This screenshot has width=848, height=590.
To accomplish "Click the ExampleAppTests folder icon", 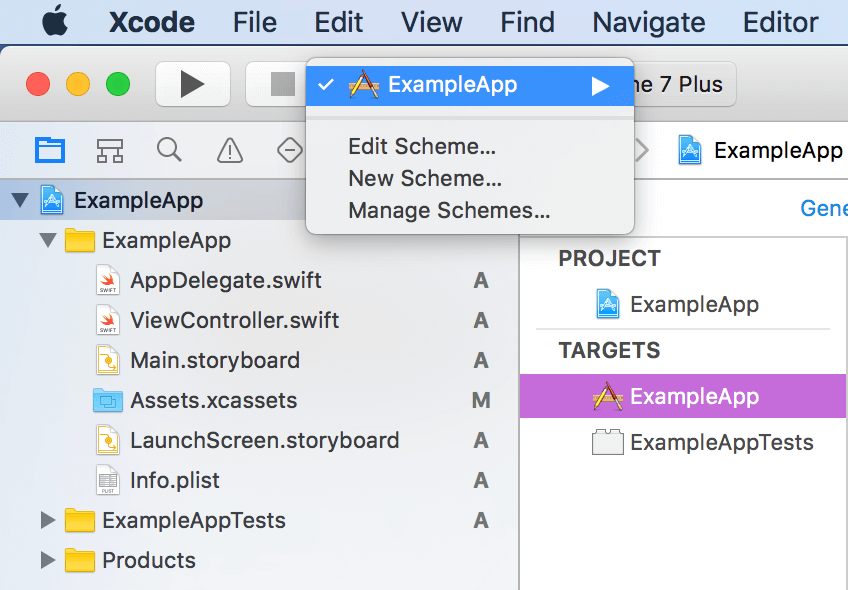I will tap(80, 520).
